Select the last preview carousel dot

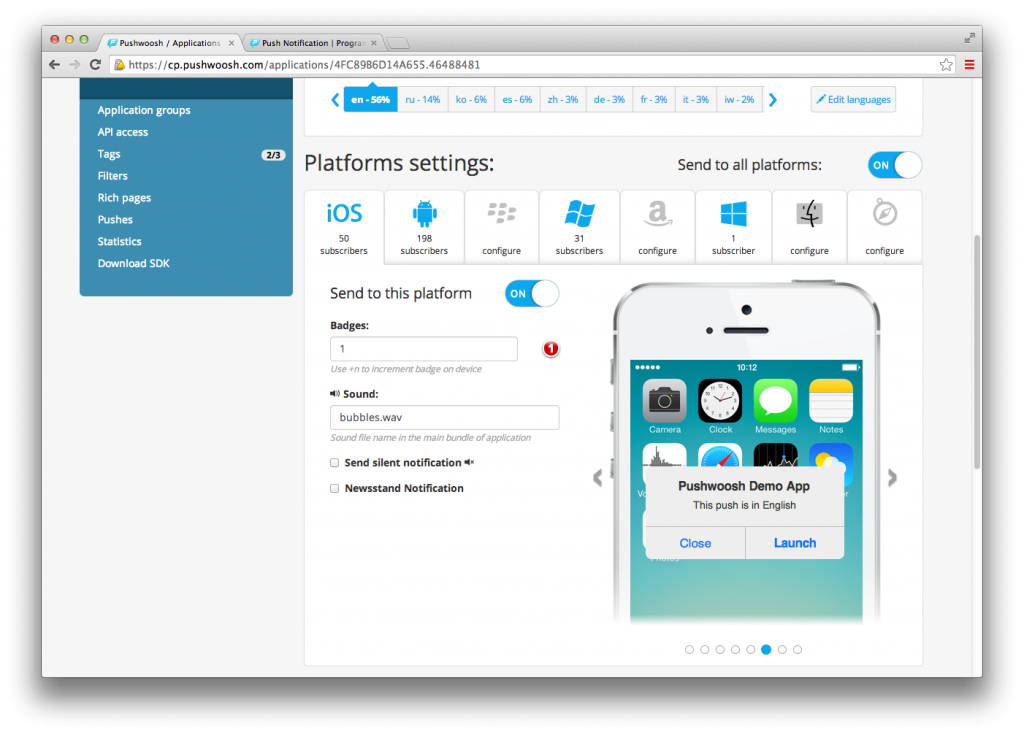coord(797,649)
